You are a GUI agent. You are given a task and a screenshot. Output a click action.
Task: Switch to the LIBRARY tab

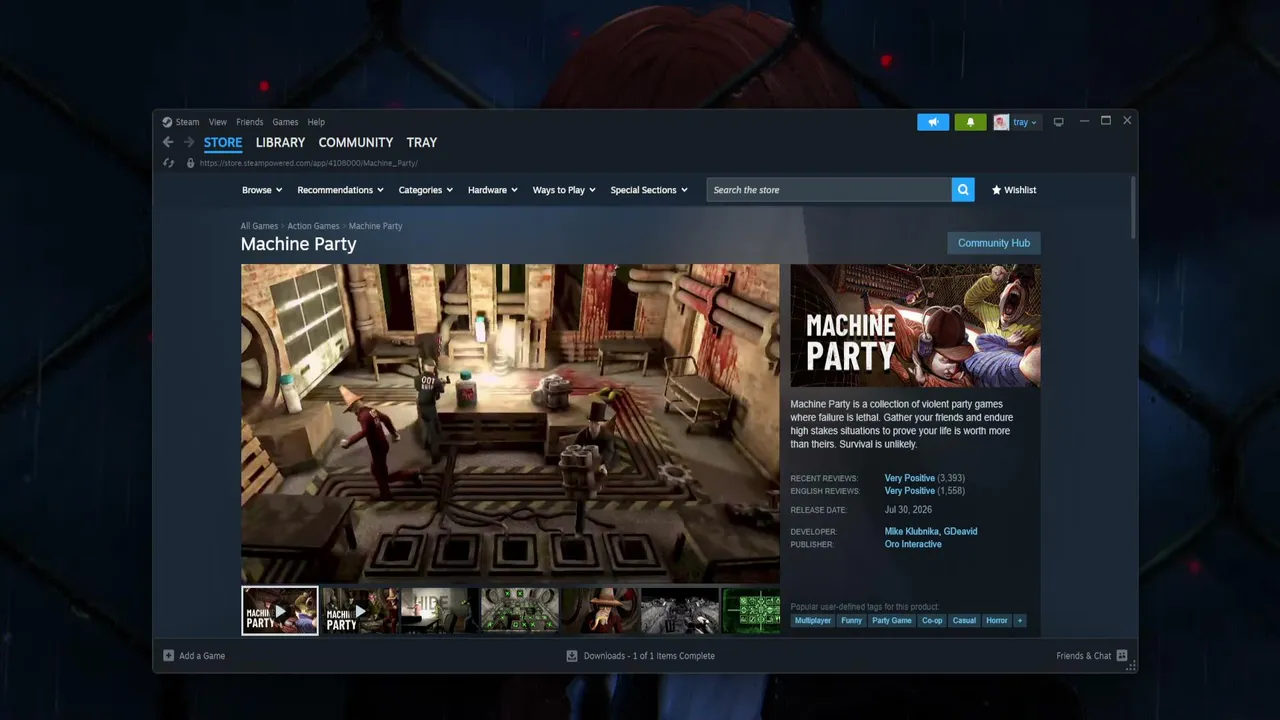click(x=280, y=143)
